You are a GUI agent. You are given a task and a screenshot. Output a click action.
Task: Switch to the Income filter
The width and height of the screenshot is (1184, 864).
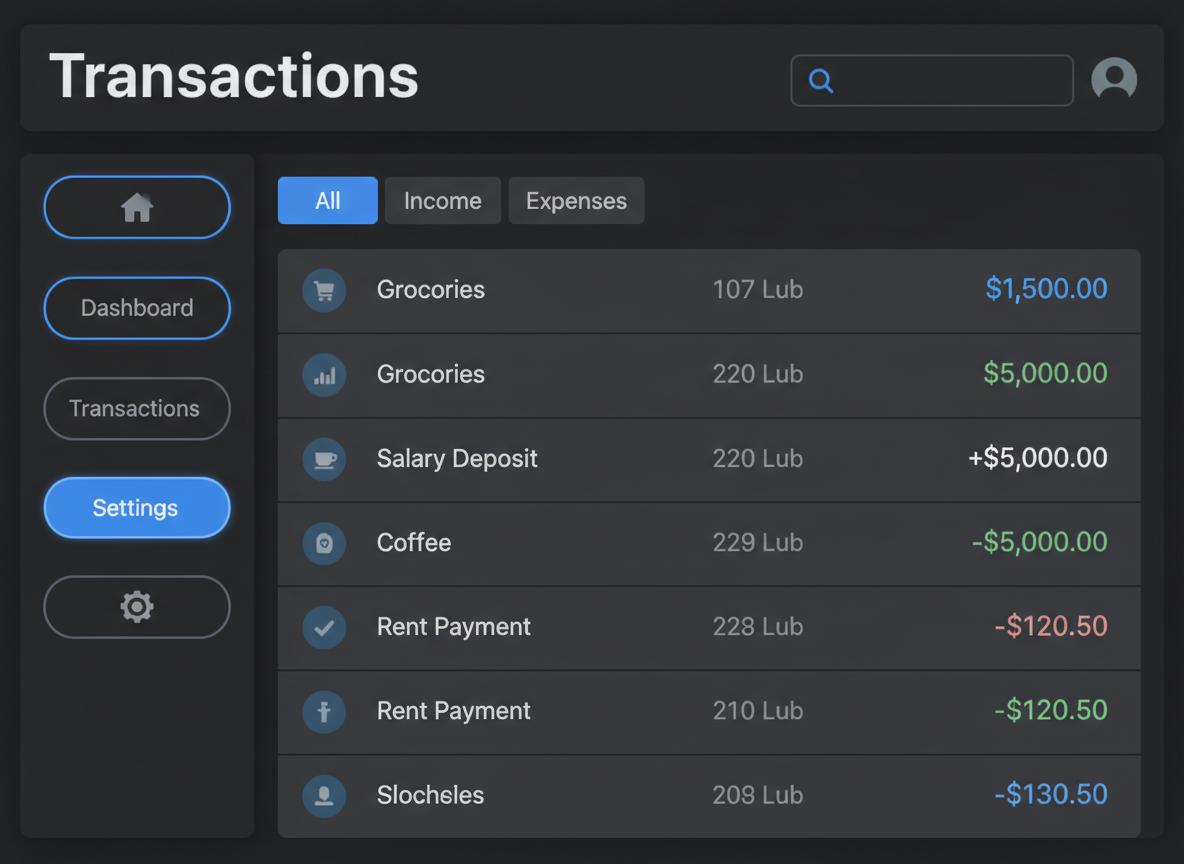click(442, 200)
